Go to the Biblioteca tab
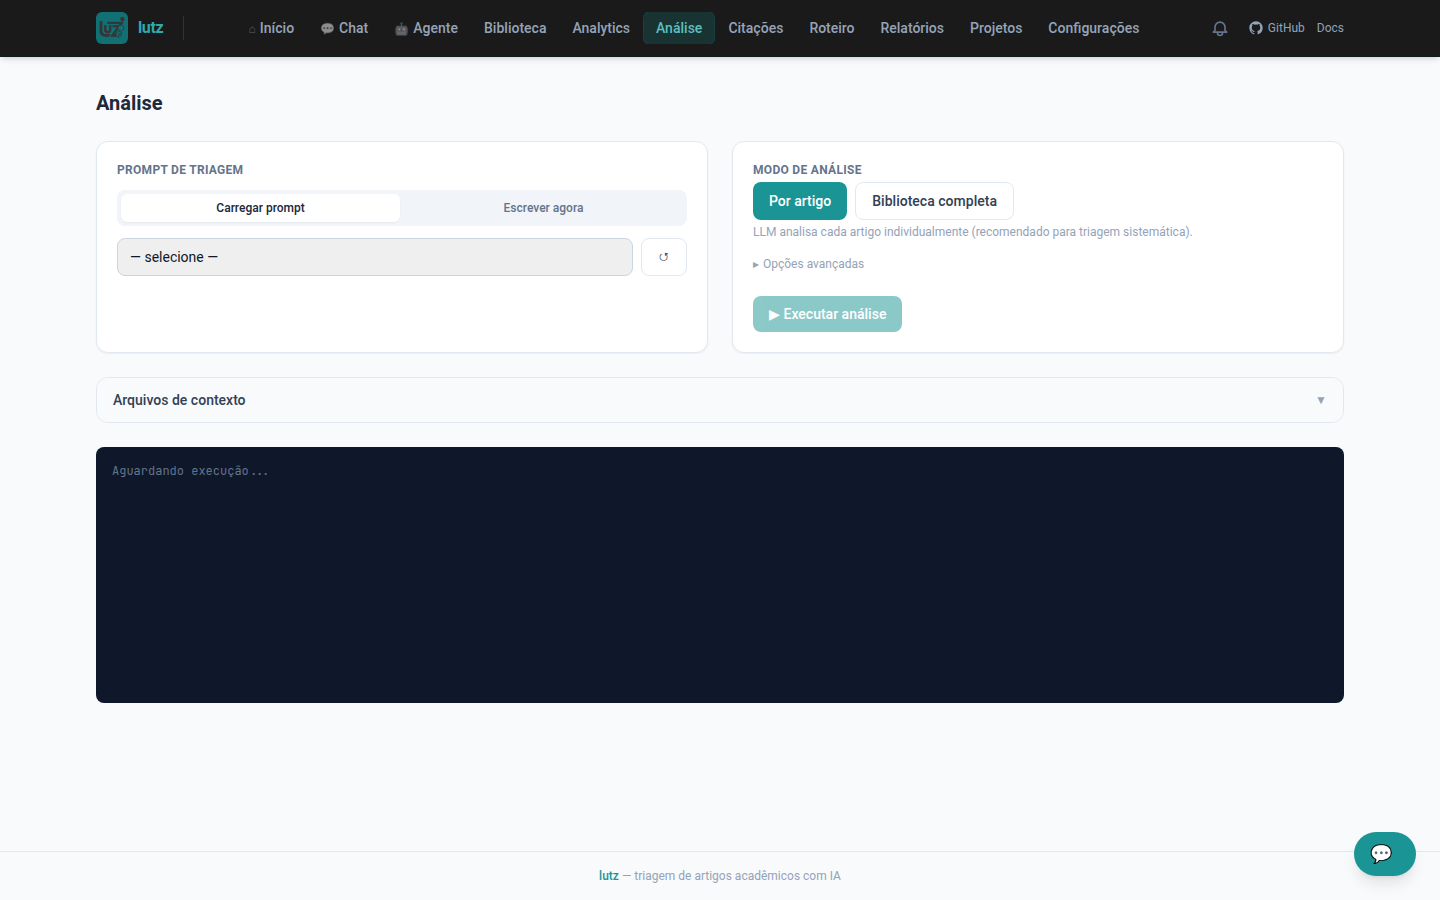 515,28
